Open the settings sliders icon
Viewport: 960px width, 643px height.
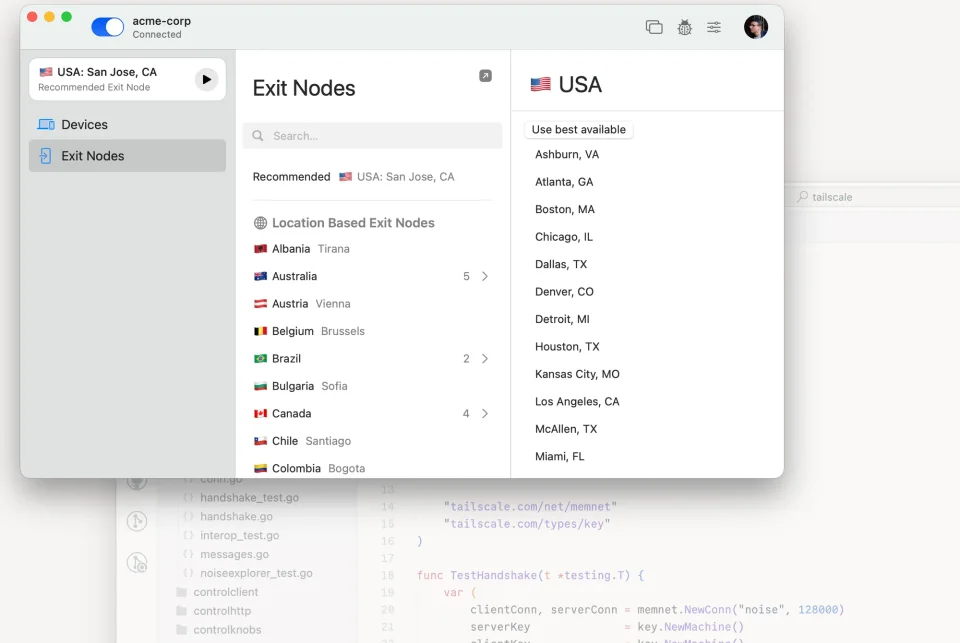(714, 27)
